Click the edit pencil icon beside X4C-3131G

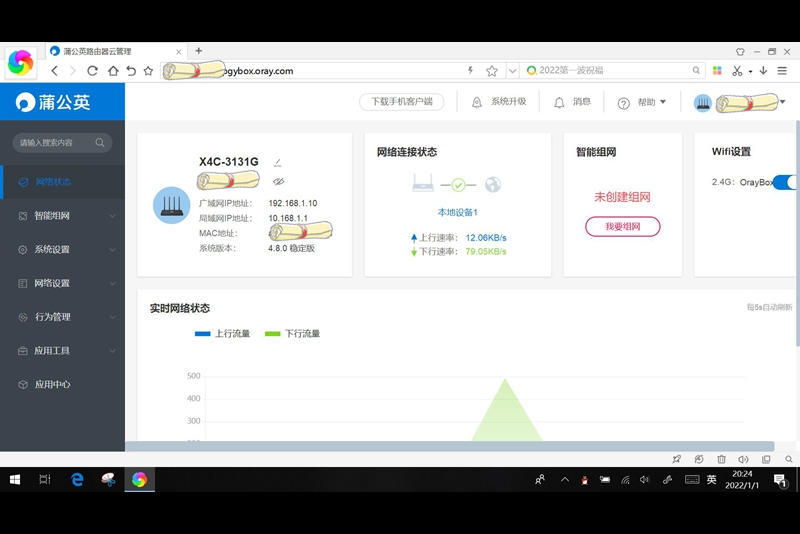tap(278, 163)
